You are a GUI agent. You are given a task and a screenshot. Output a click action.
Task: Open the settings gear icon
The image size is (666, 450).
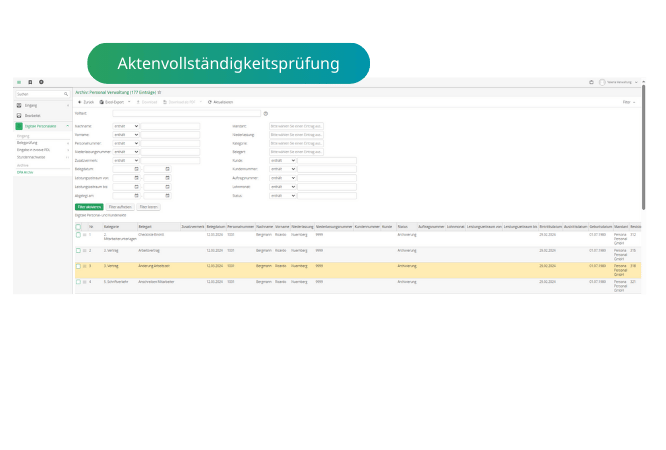coord(41,82)
